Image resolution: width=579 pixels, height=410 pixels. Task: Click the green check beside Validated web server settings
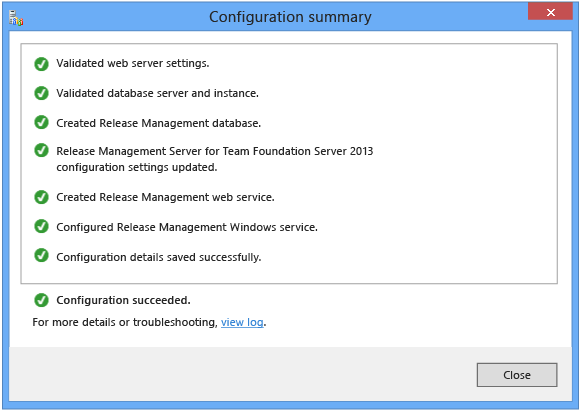(x=41, y=64)
